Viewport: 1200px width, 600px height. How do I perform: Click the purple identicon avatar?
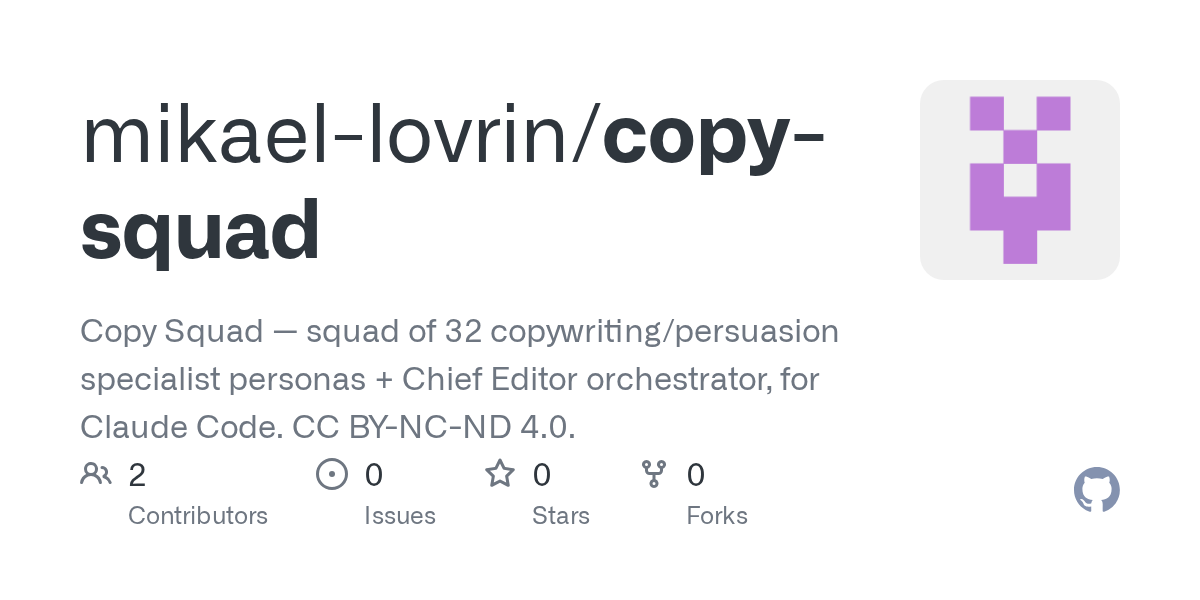click(x=1020, y=180)
